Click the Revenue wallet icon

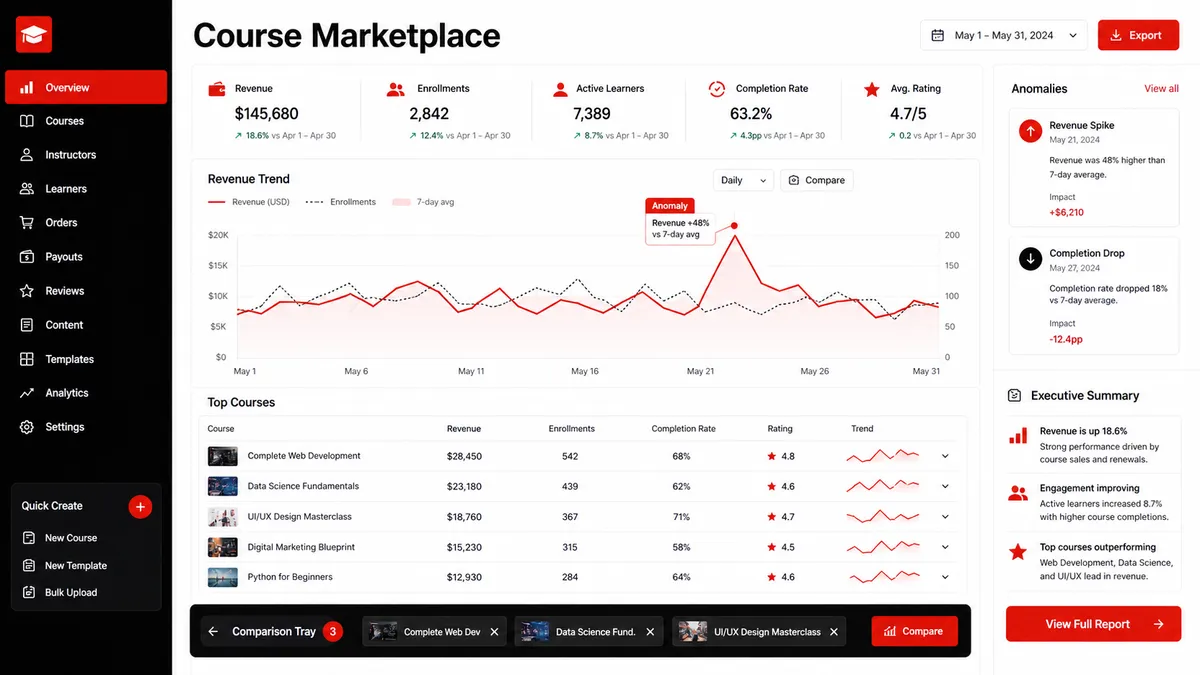click(x=216, y=89)
